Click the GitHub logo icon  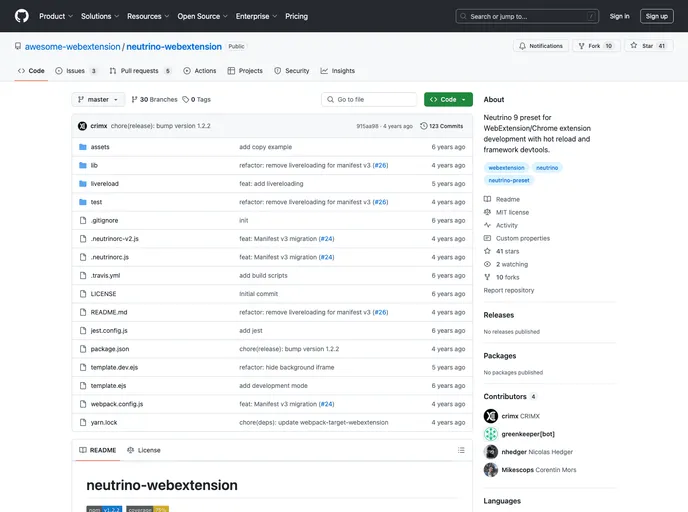[22, 16]
